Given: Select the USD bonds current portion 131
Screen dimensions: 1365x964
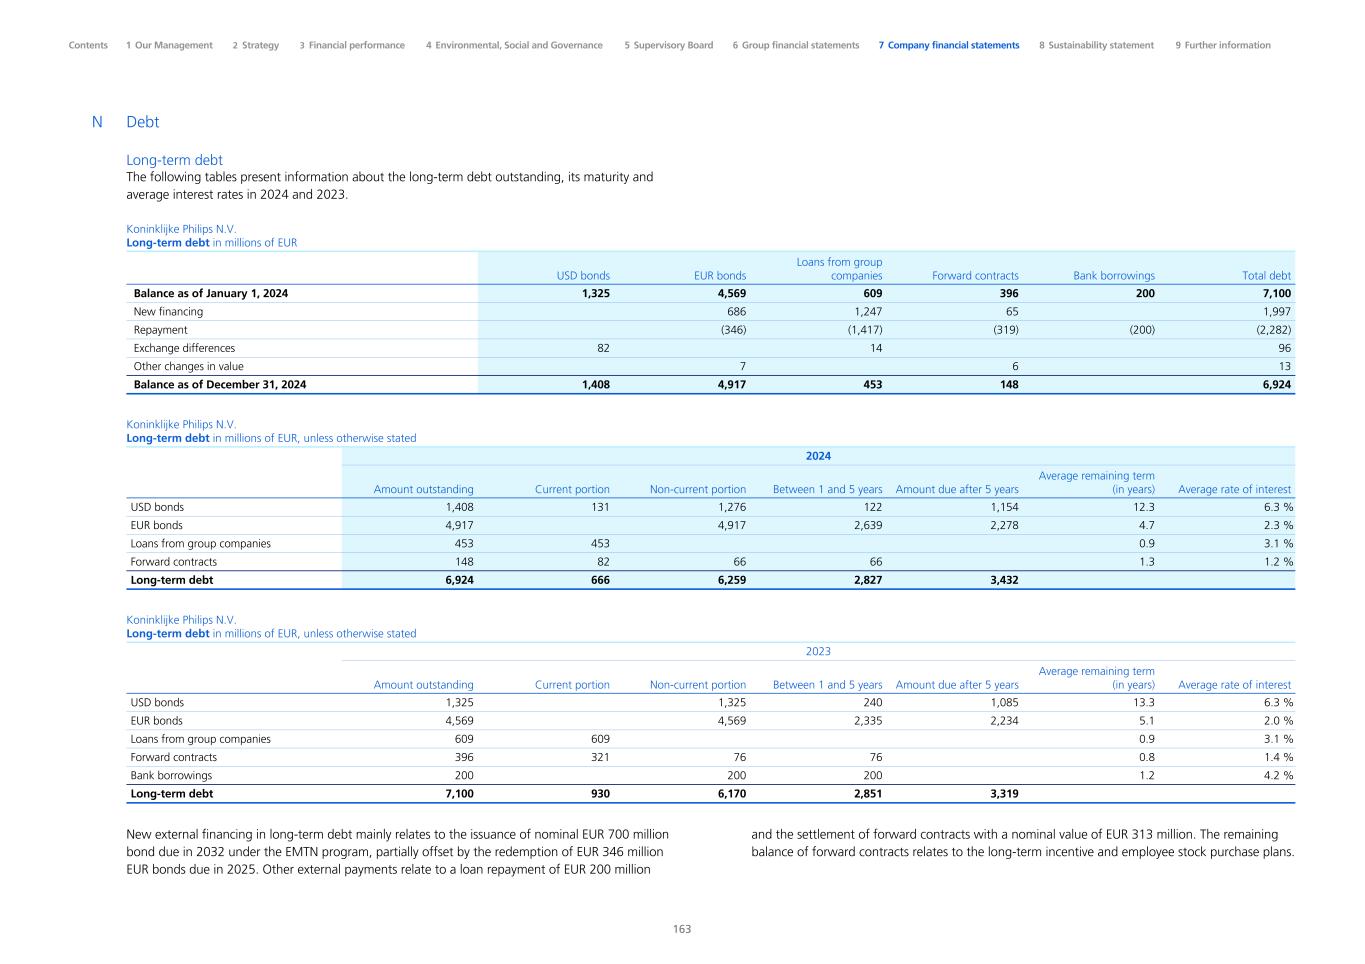Looking at the screenshot, I should click(x=600, y=507).
